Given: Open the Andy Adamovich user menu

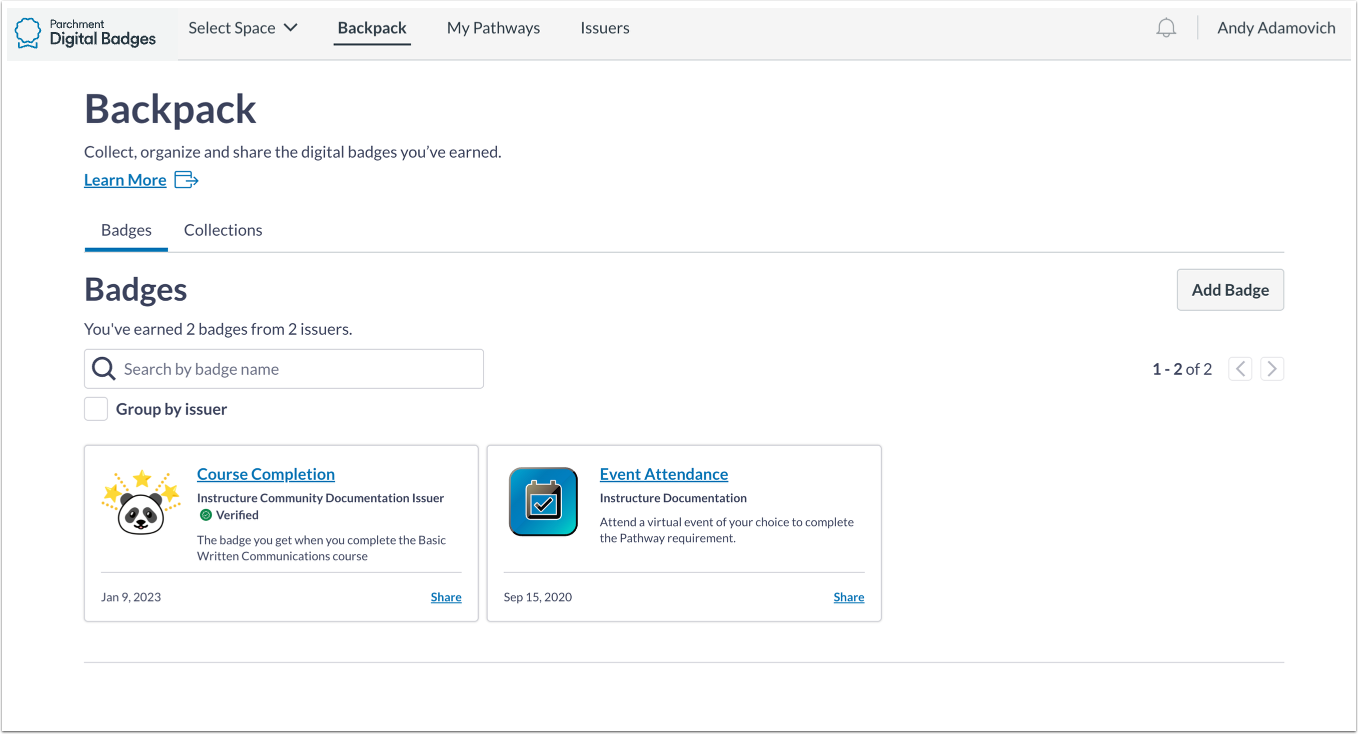Looking at the screenshot, I should click(x=1276, y=28).
